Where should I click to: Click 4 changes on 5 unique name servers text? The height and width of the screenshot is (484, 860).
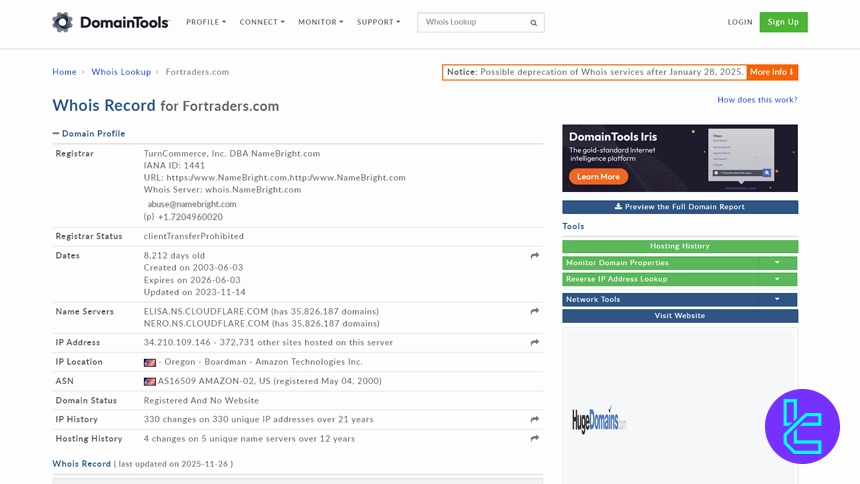coord(249,438)
